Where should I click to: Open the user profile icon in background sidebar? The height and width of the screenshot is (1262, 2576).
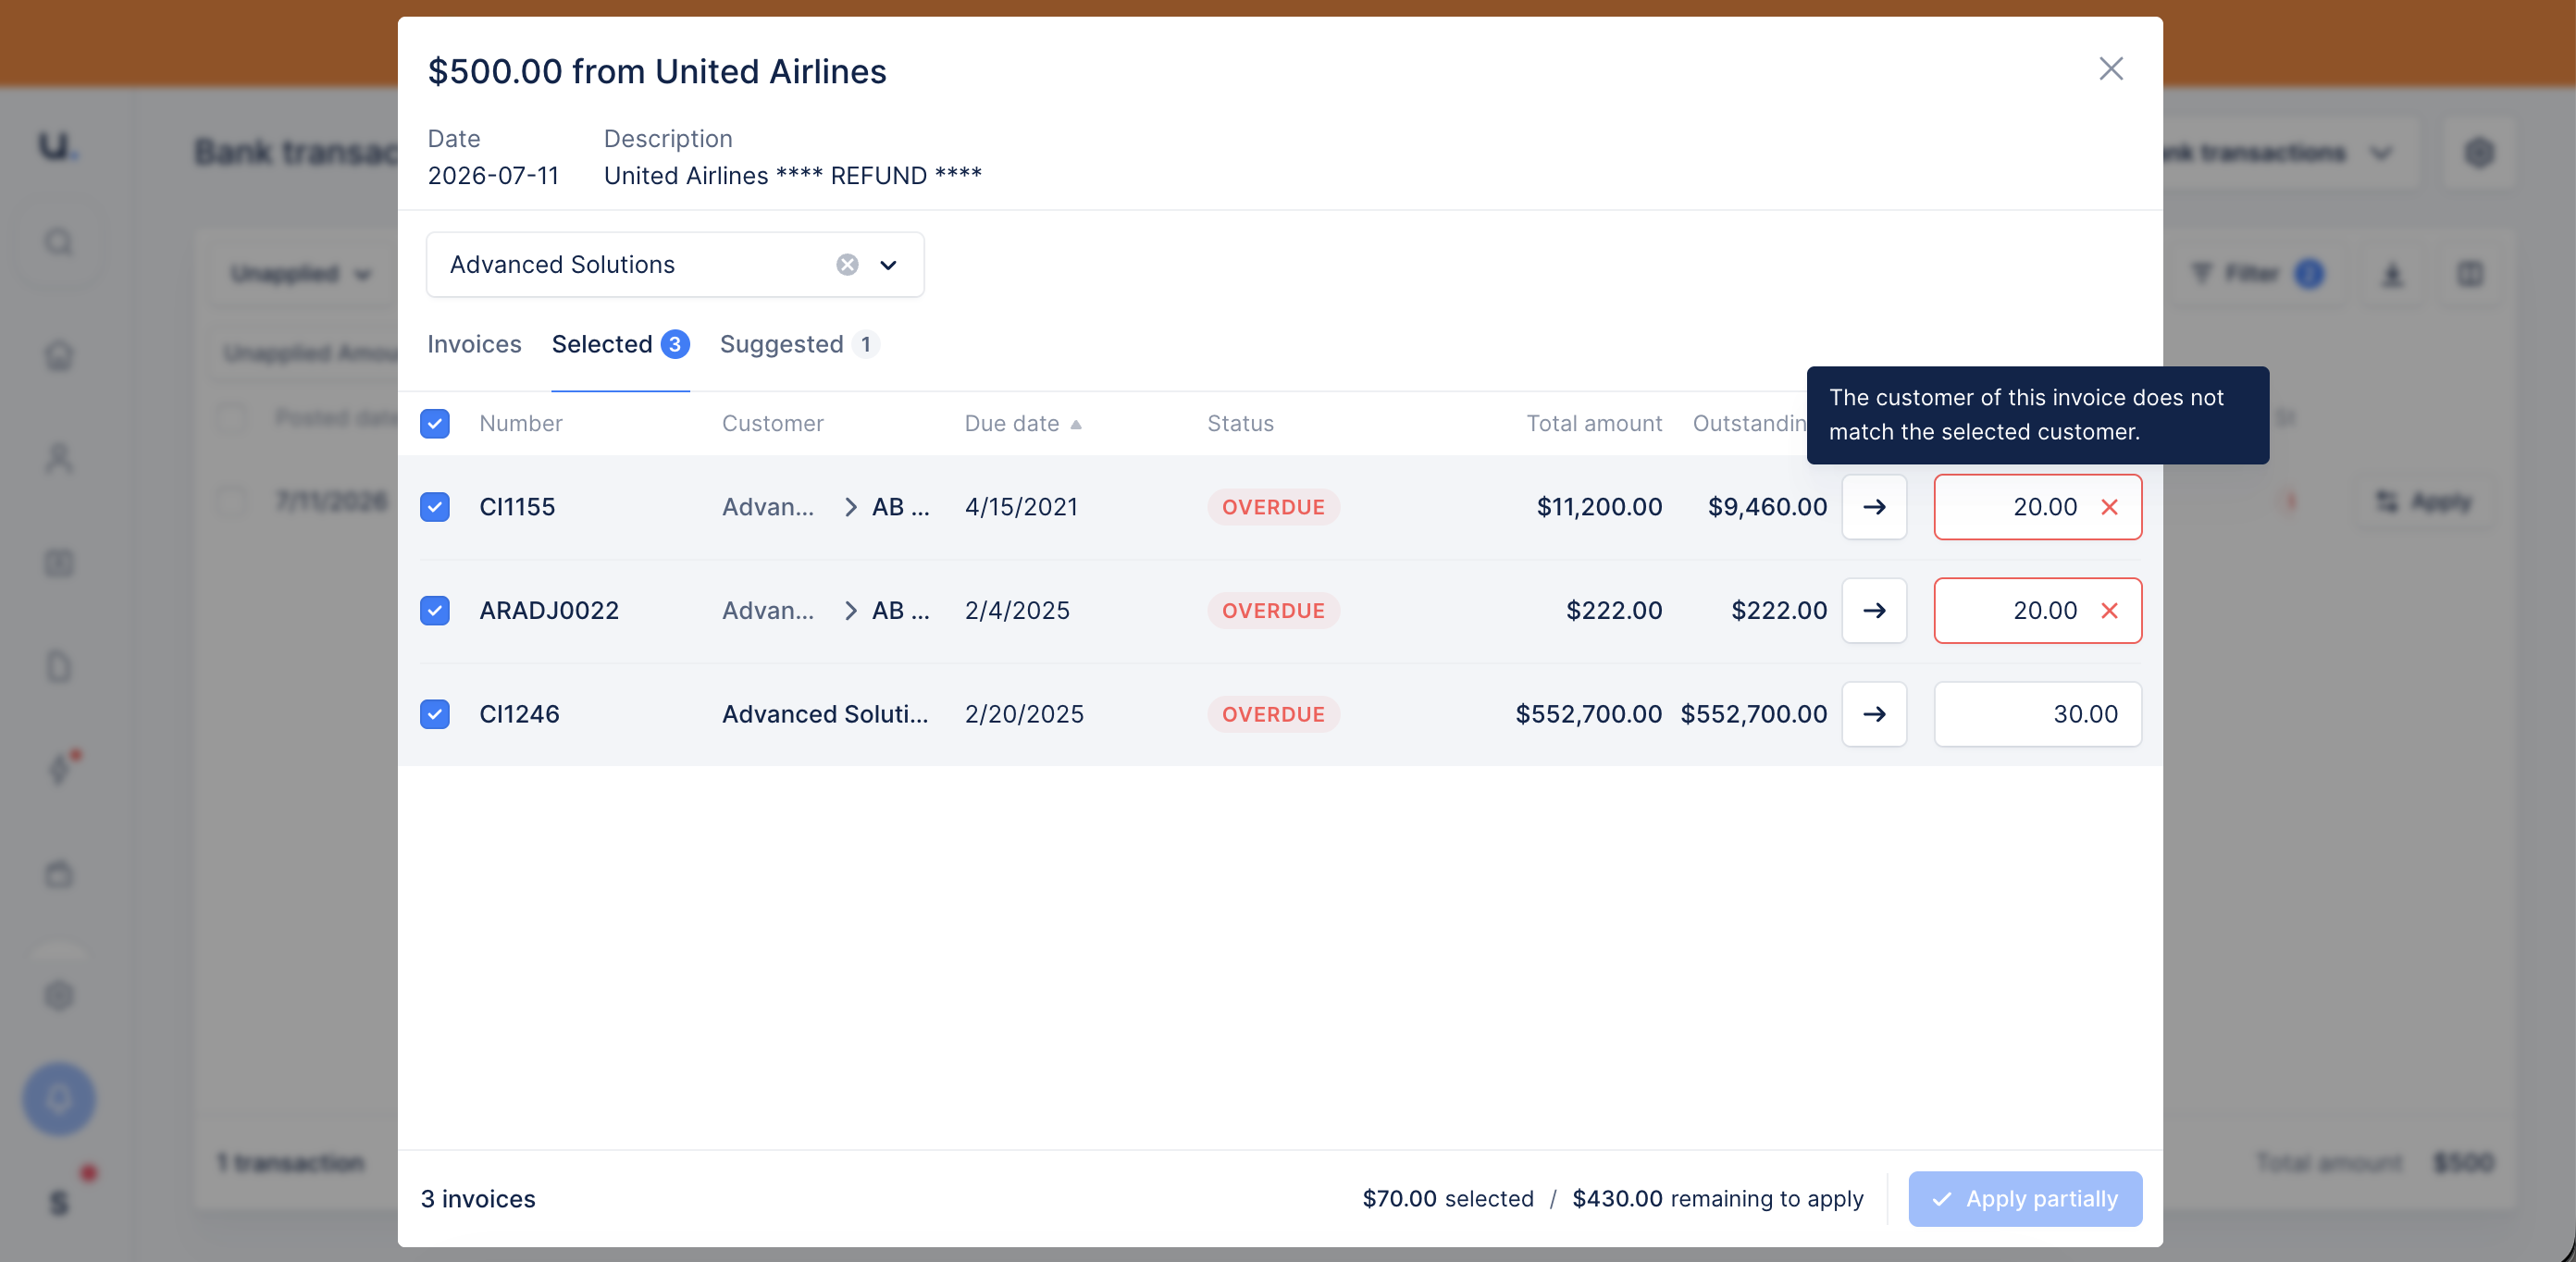[59, 459]
